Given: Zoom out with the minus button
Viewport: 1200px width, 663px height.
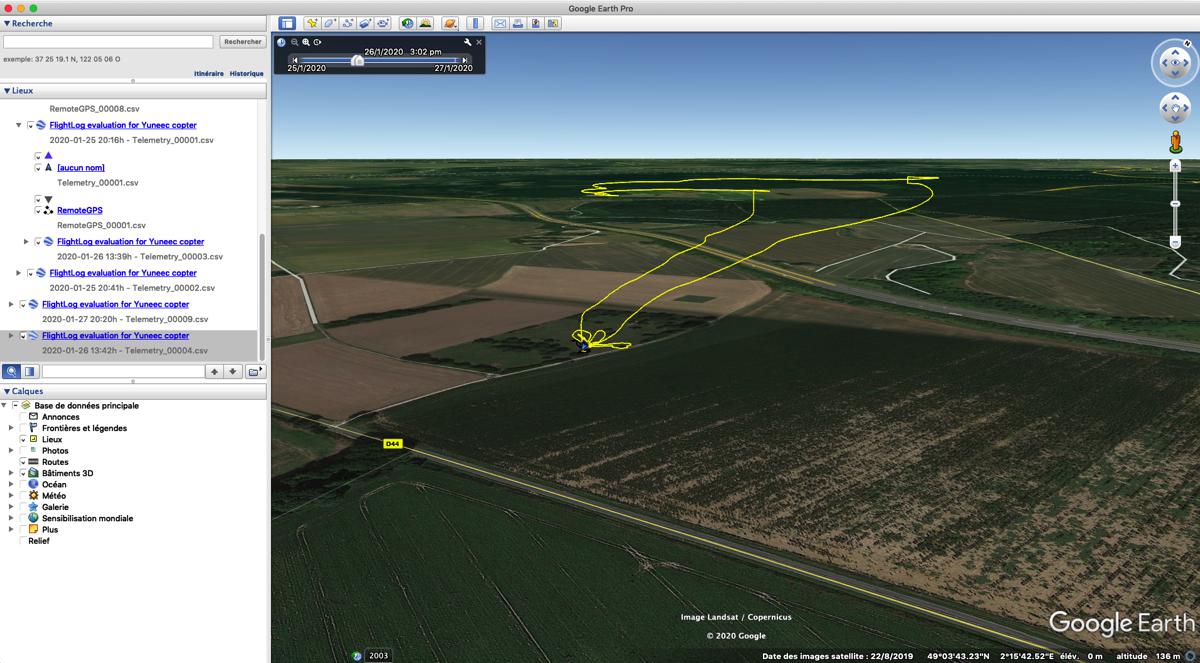Looking at the screenshot, I should click(x=1176, y=243).
